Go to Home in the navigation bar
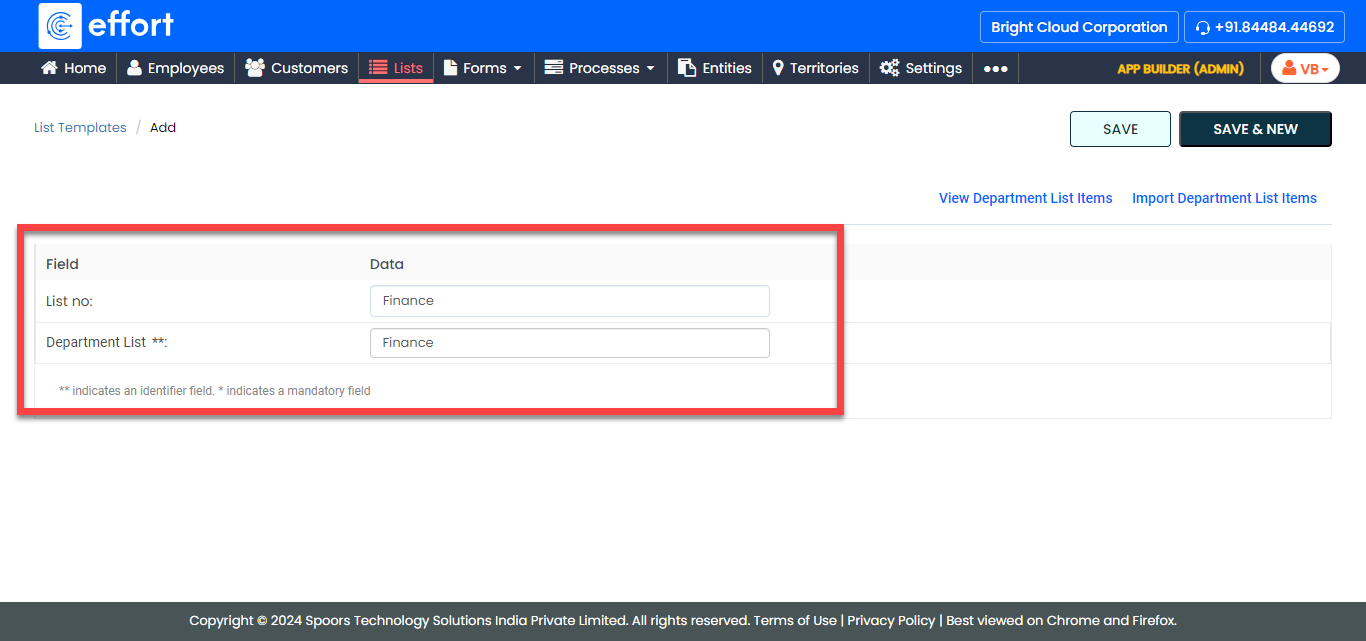Image resolution: width=1366 pixels, height=641 pixels. (73, 68)
